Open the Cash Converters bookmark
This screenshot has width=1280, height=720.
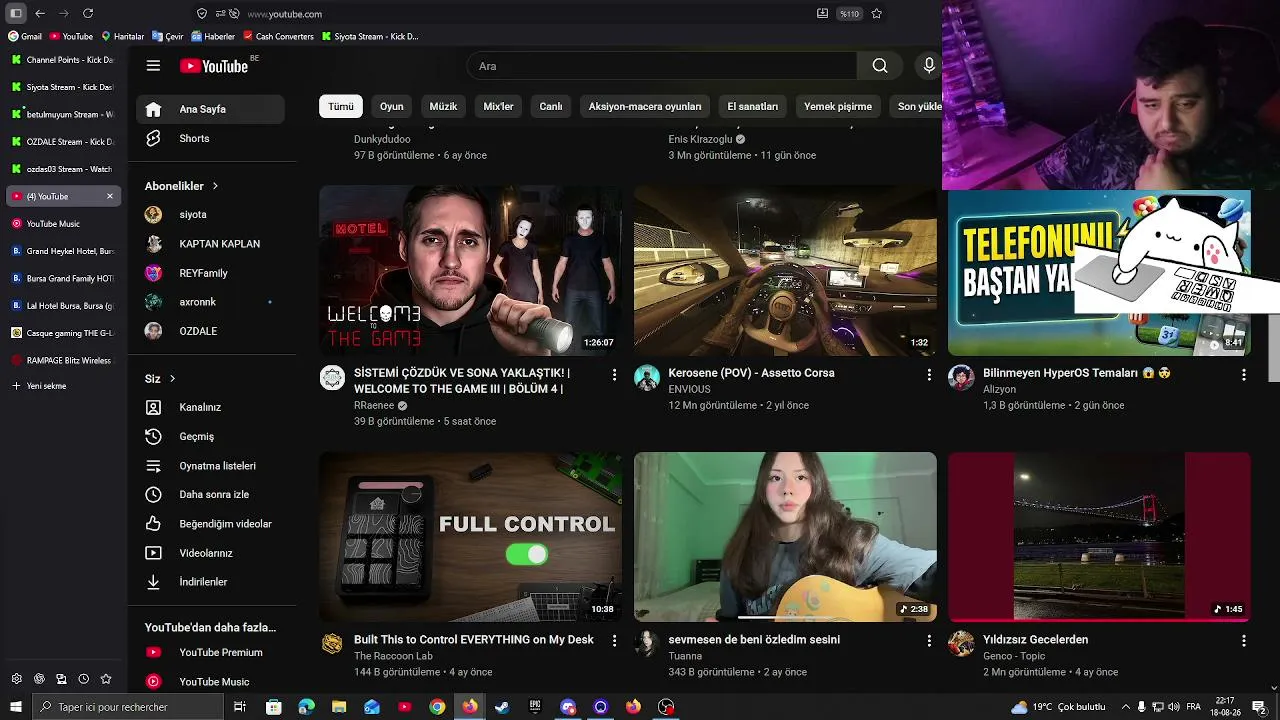(x=278, y=36)
